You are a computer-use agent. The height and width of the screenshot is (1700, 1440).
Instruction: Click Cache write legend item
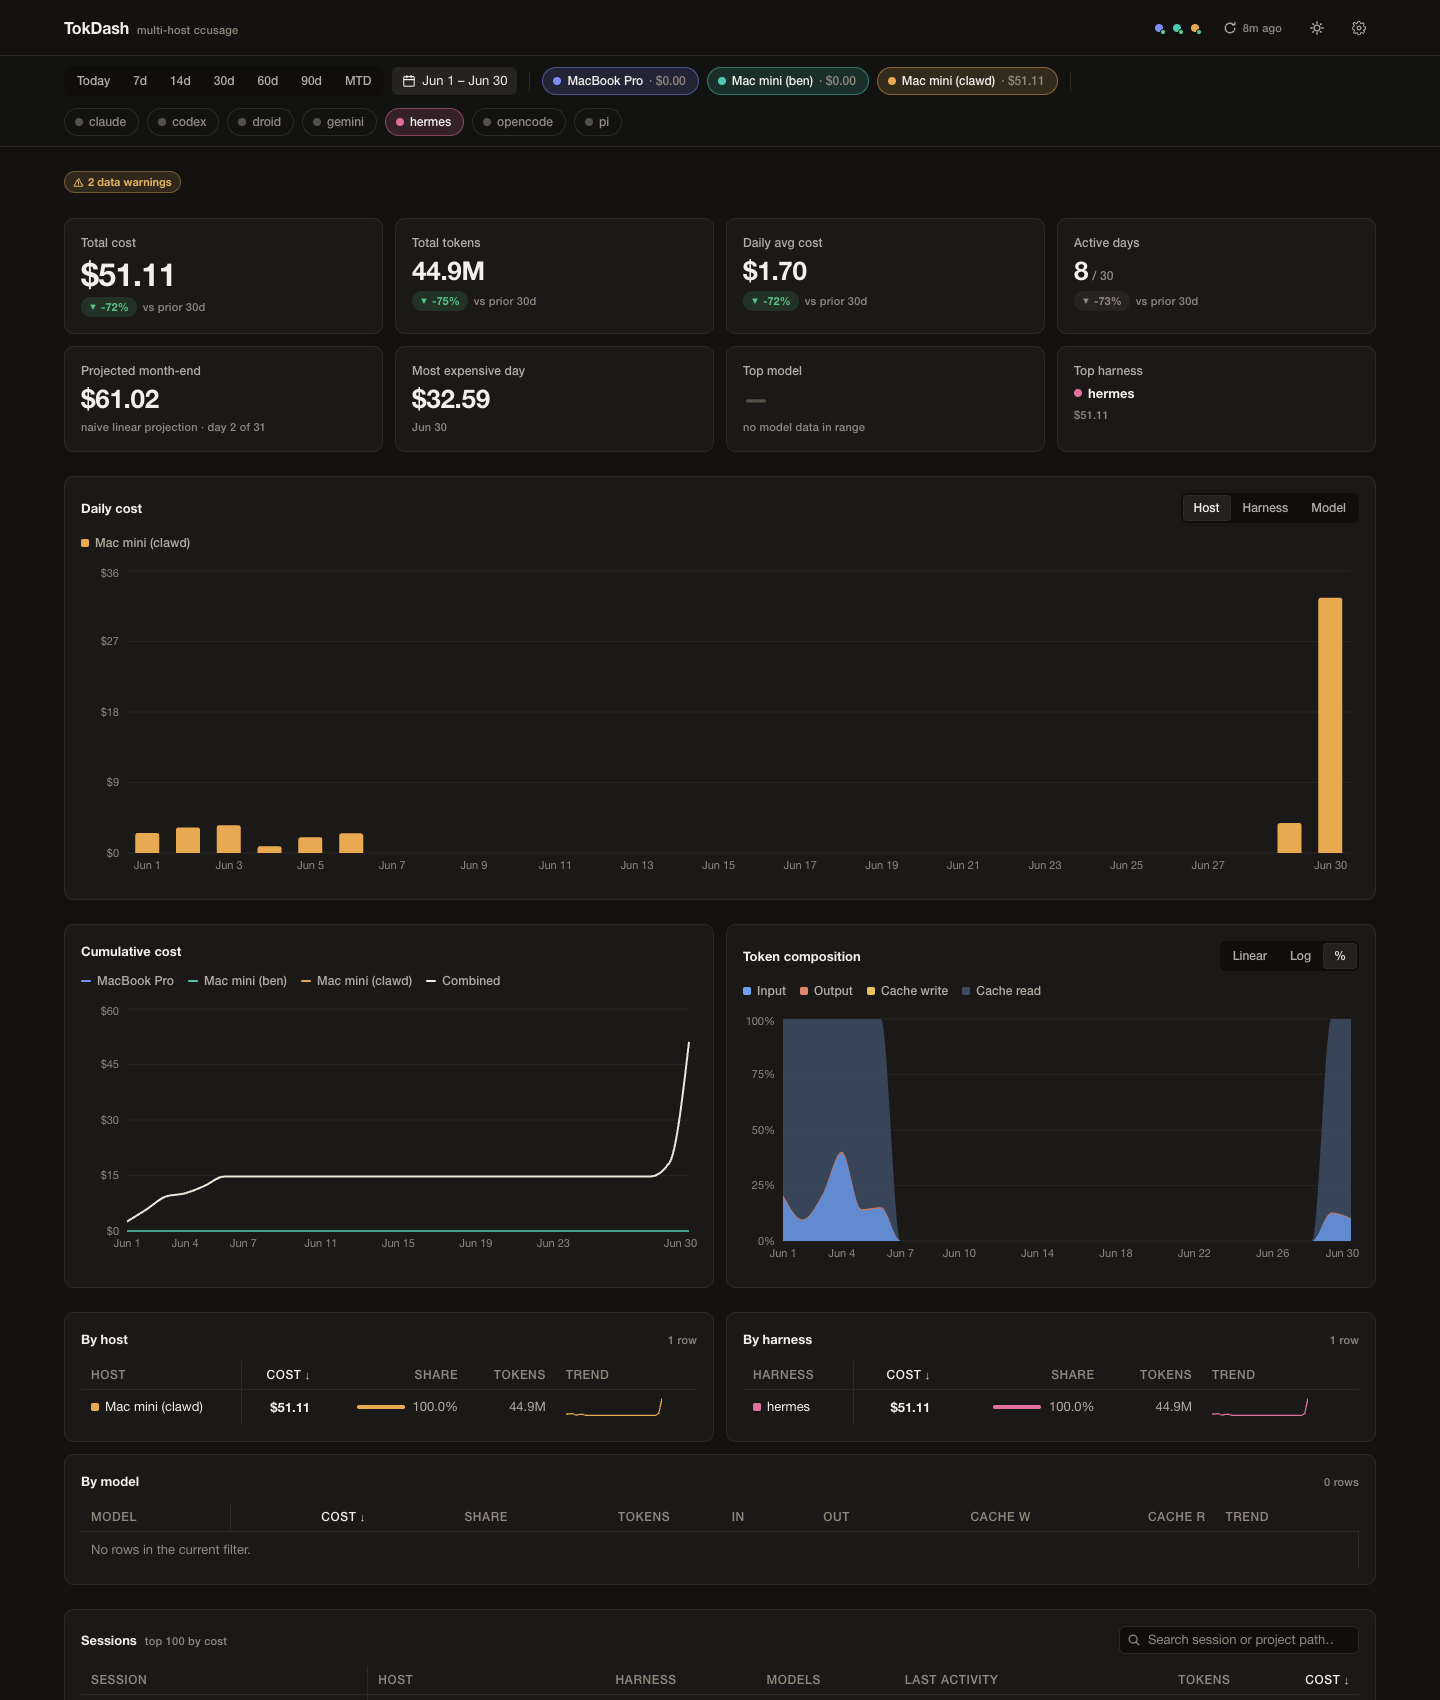click(x=907, y=991)
